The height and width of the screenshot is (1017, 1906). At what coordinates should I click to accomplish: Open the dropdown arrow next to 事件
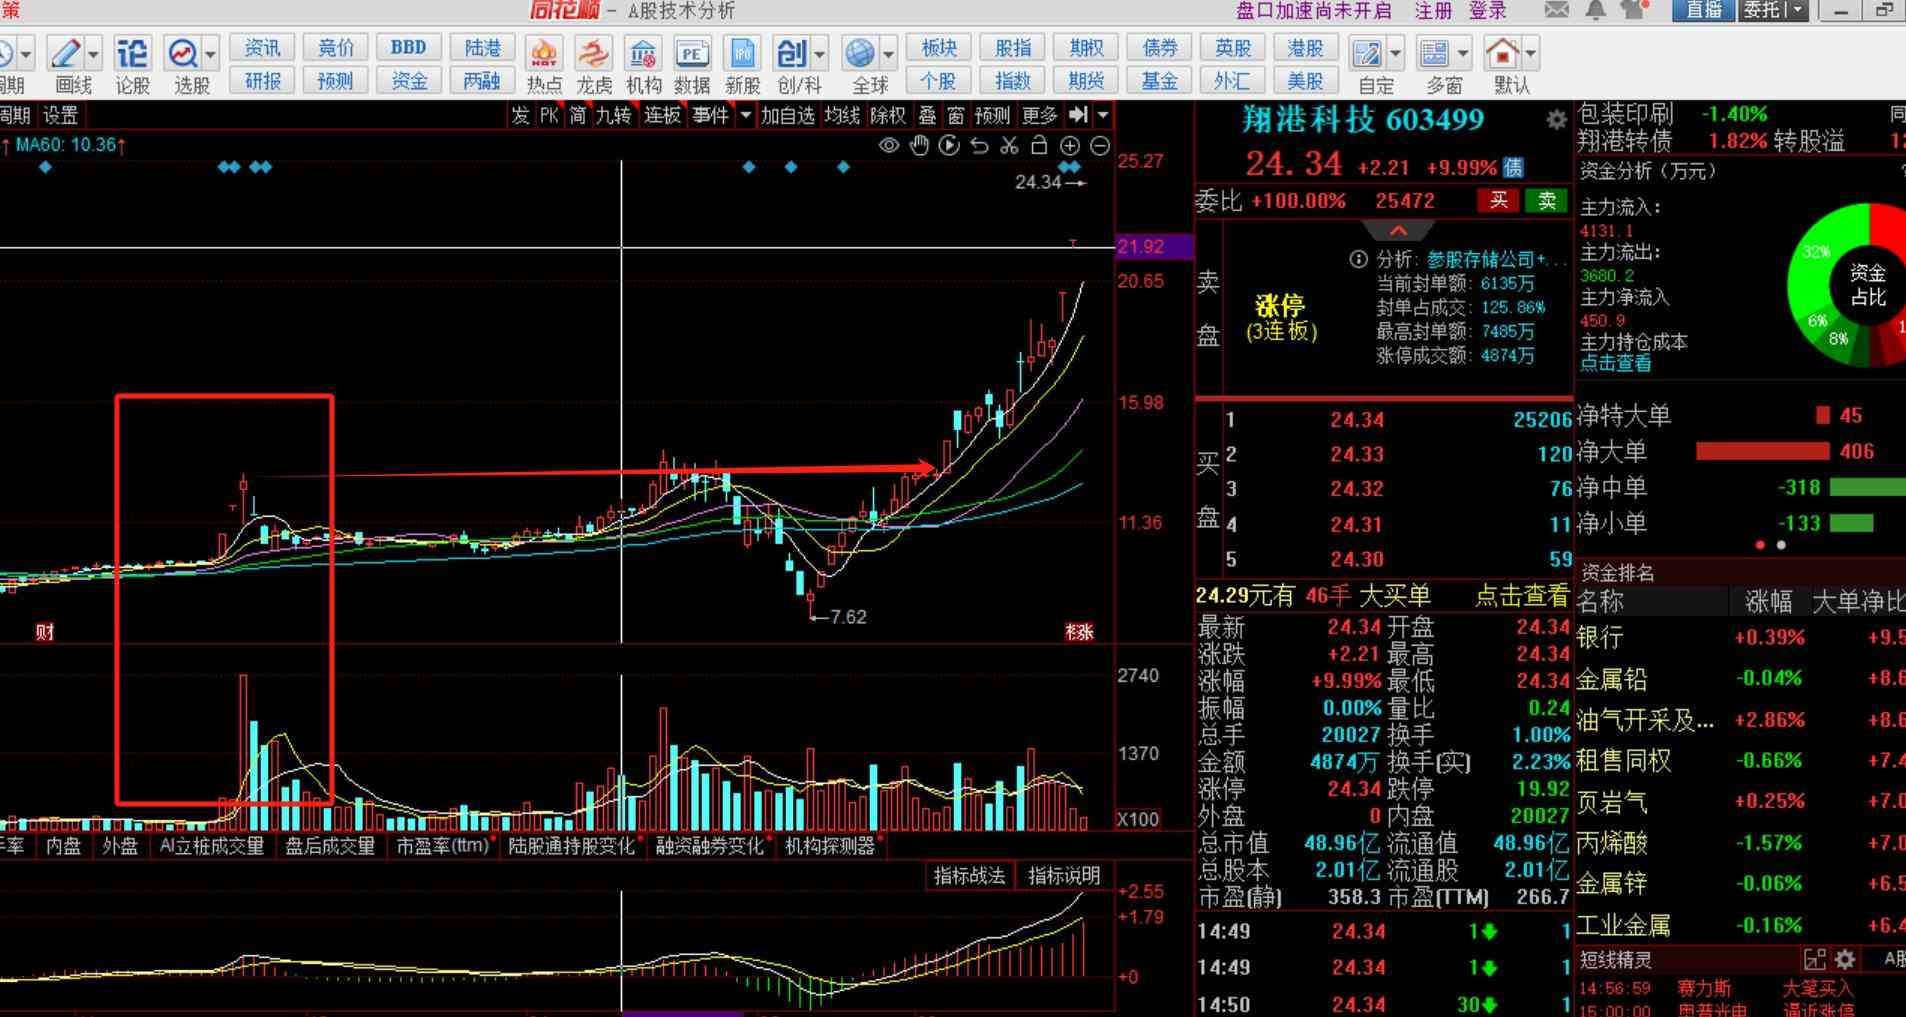tap(745, 116)
